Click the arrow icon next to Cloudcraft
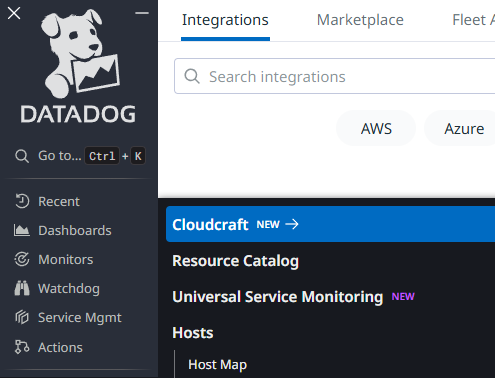Image resolution: width=495 pixels, height=378 pixels. [x=292, y=224]
